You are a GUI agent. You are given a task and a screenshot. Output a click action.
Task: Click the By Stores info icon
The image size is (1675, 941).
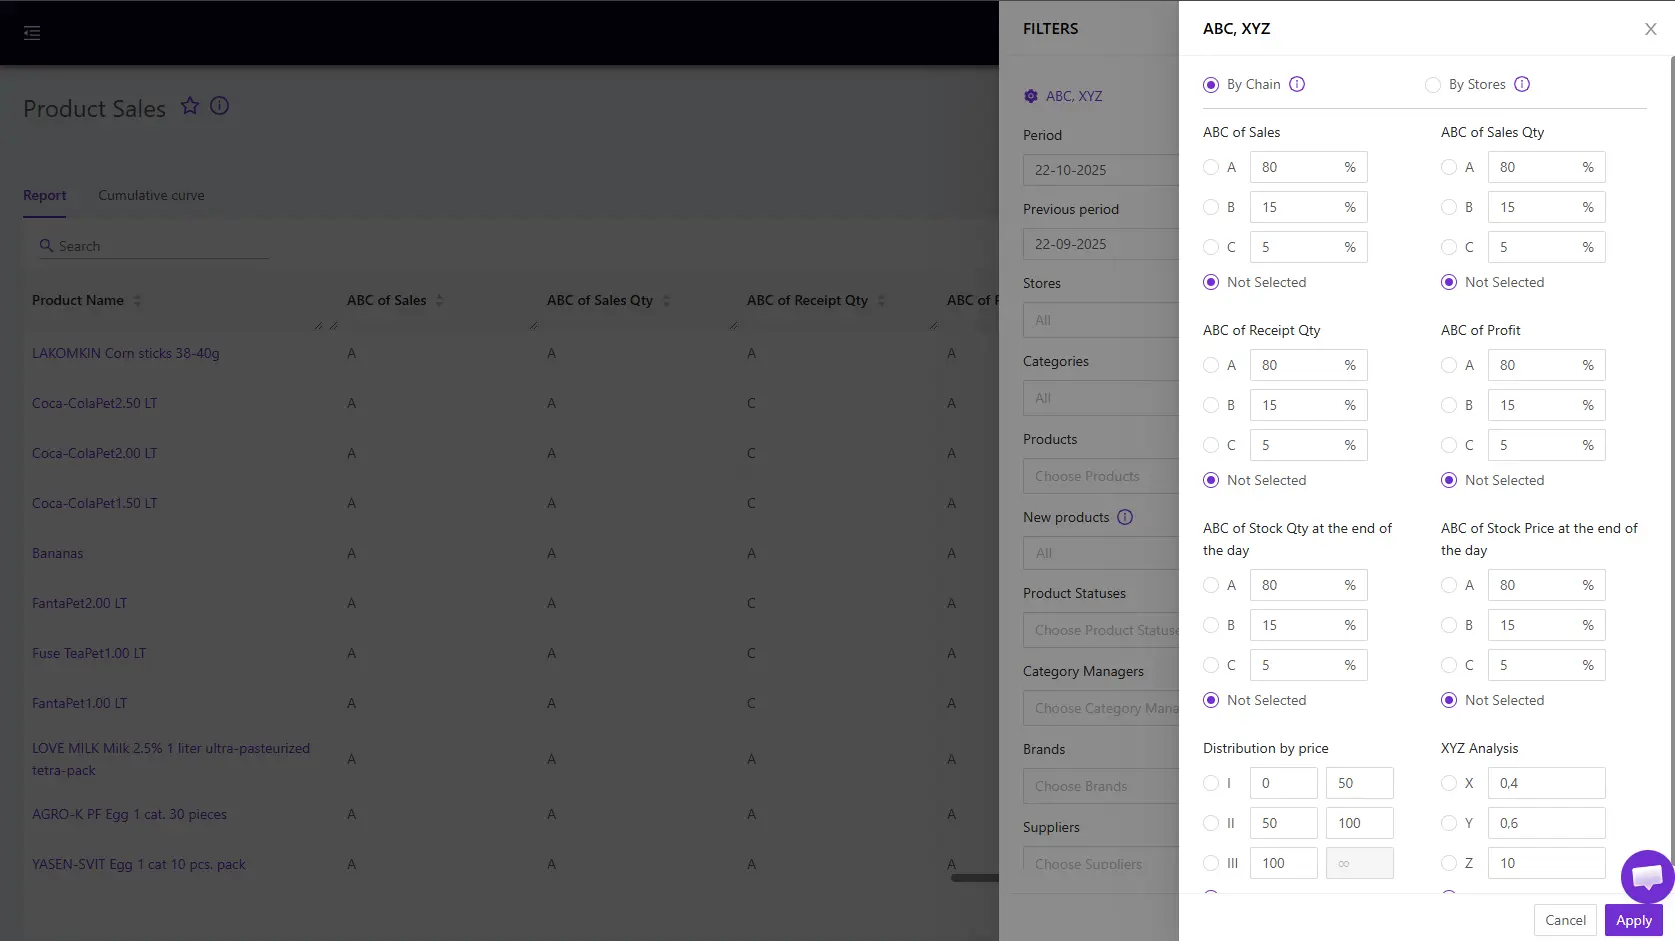coord(1522,84)
